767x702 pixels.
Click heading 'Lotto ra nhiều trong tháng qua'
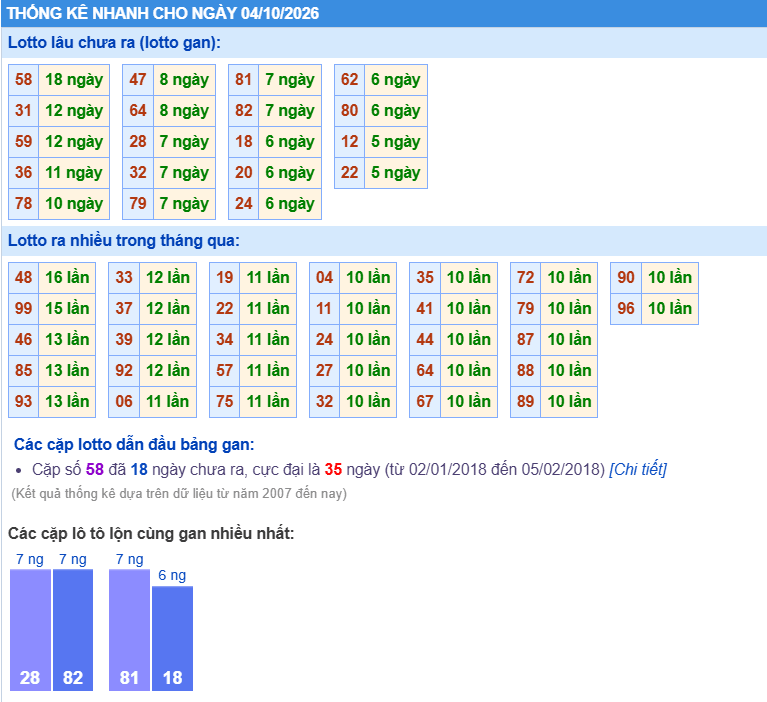[x=124, y=241]
